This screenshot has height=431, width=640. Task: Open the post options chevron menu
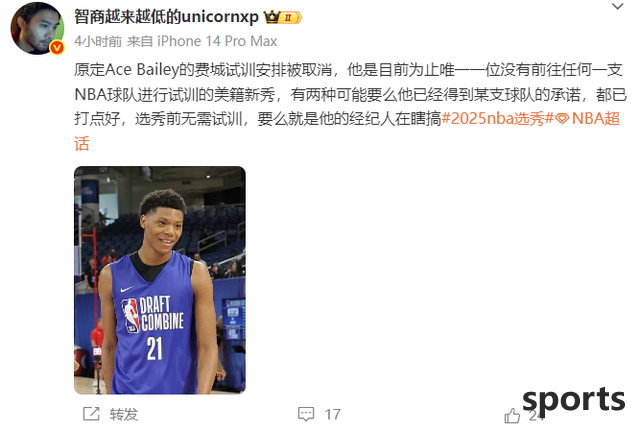(617, 7)
